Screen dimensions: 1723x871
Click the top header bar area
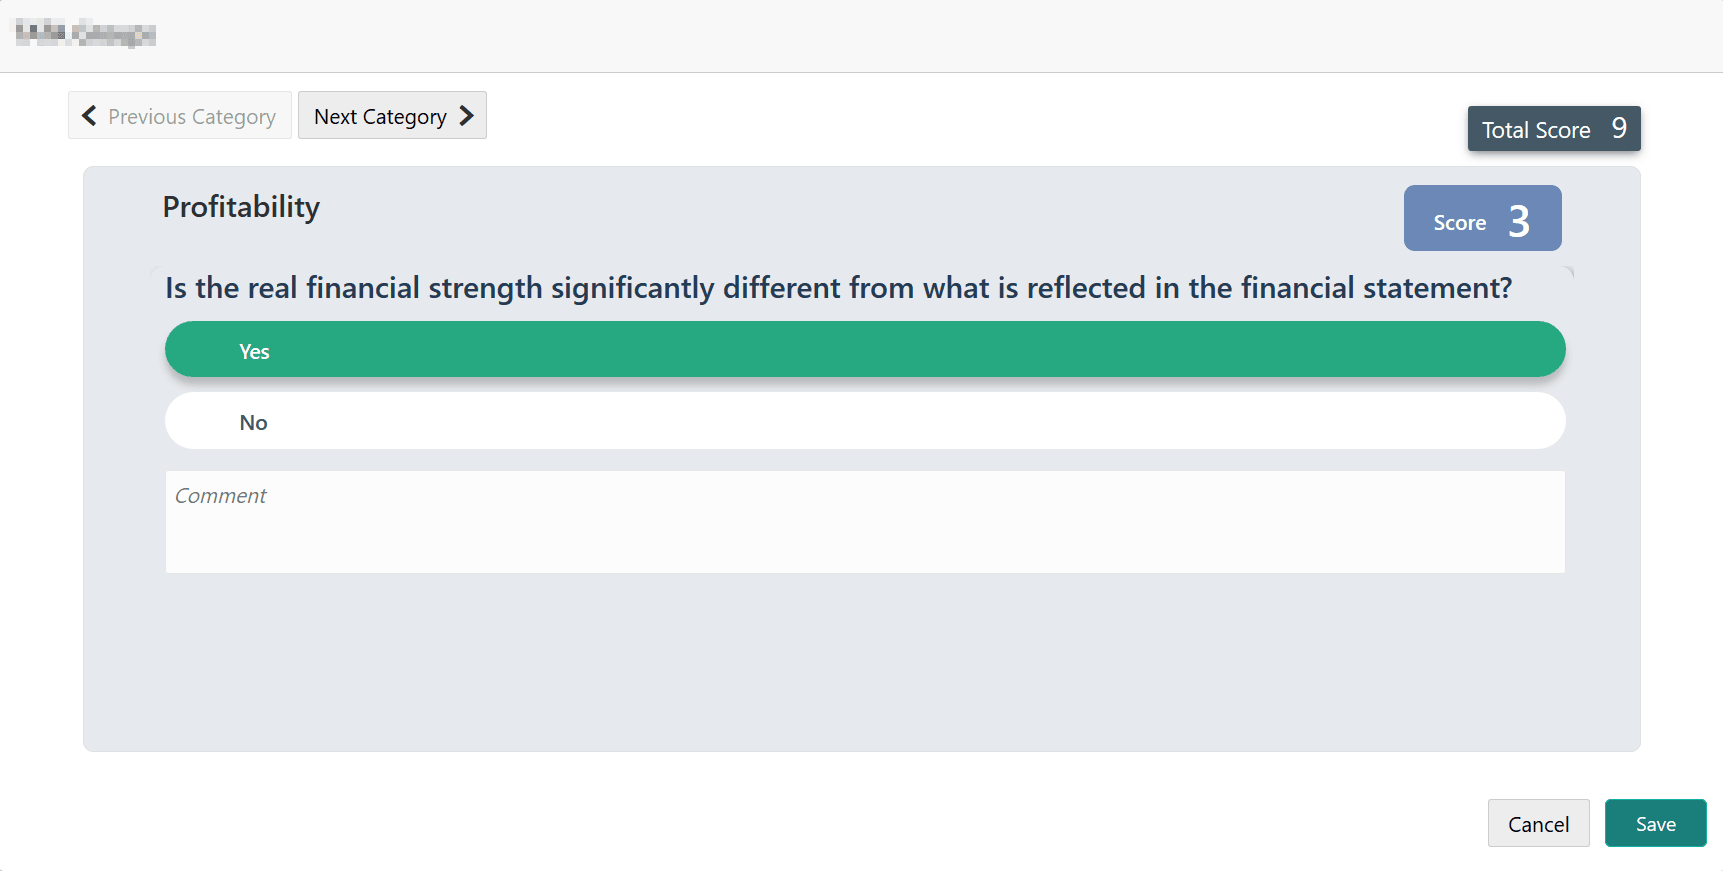860,35
